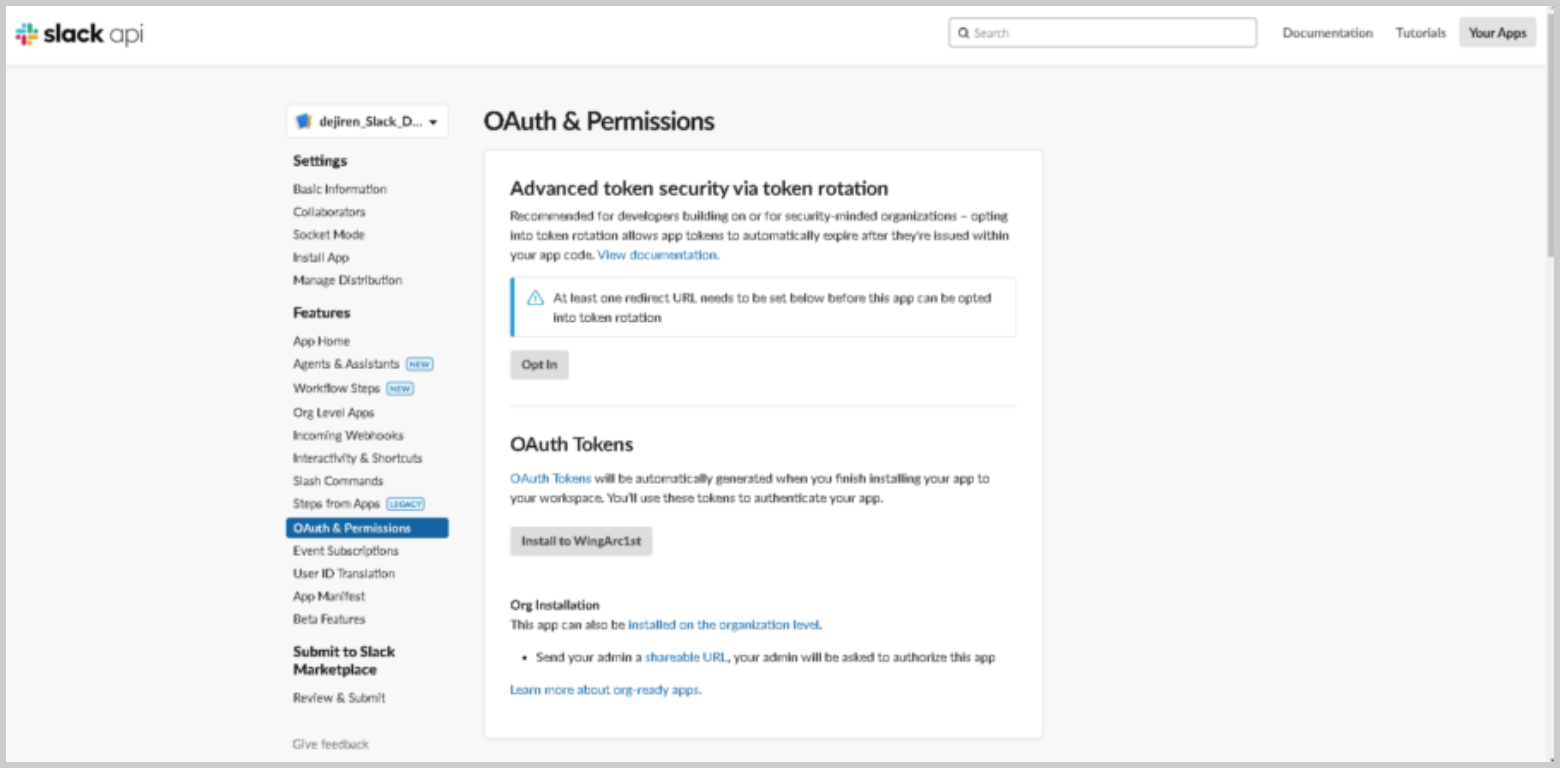The height and width of the screenshot is (768, 1560).
Task: Click the NEW badge beside Workflow Steps
Action: pos(400,389)
